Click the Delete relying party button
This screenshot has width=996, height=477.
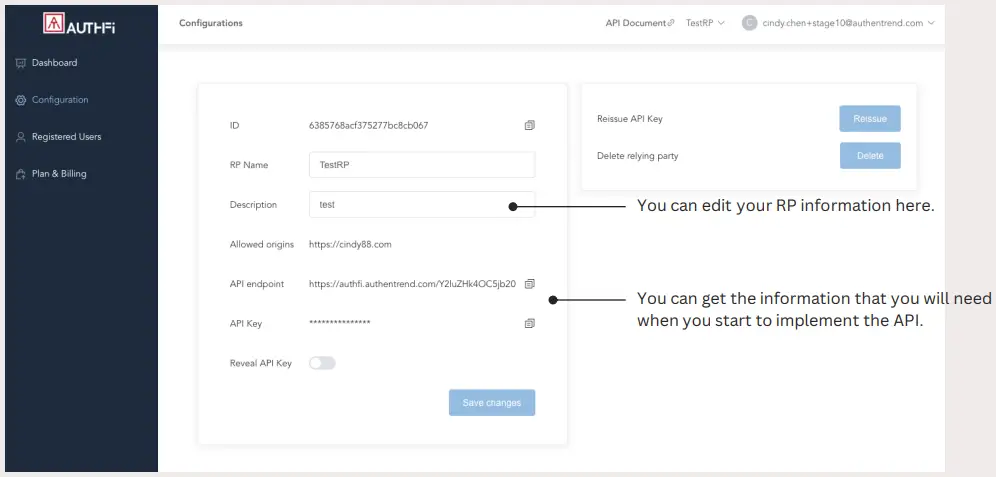click(870, 156)
